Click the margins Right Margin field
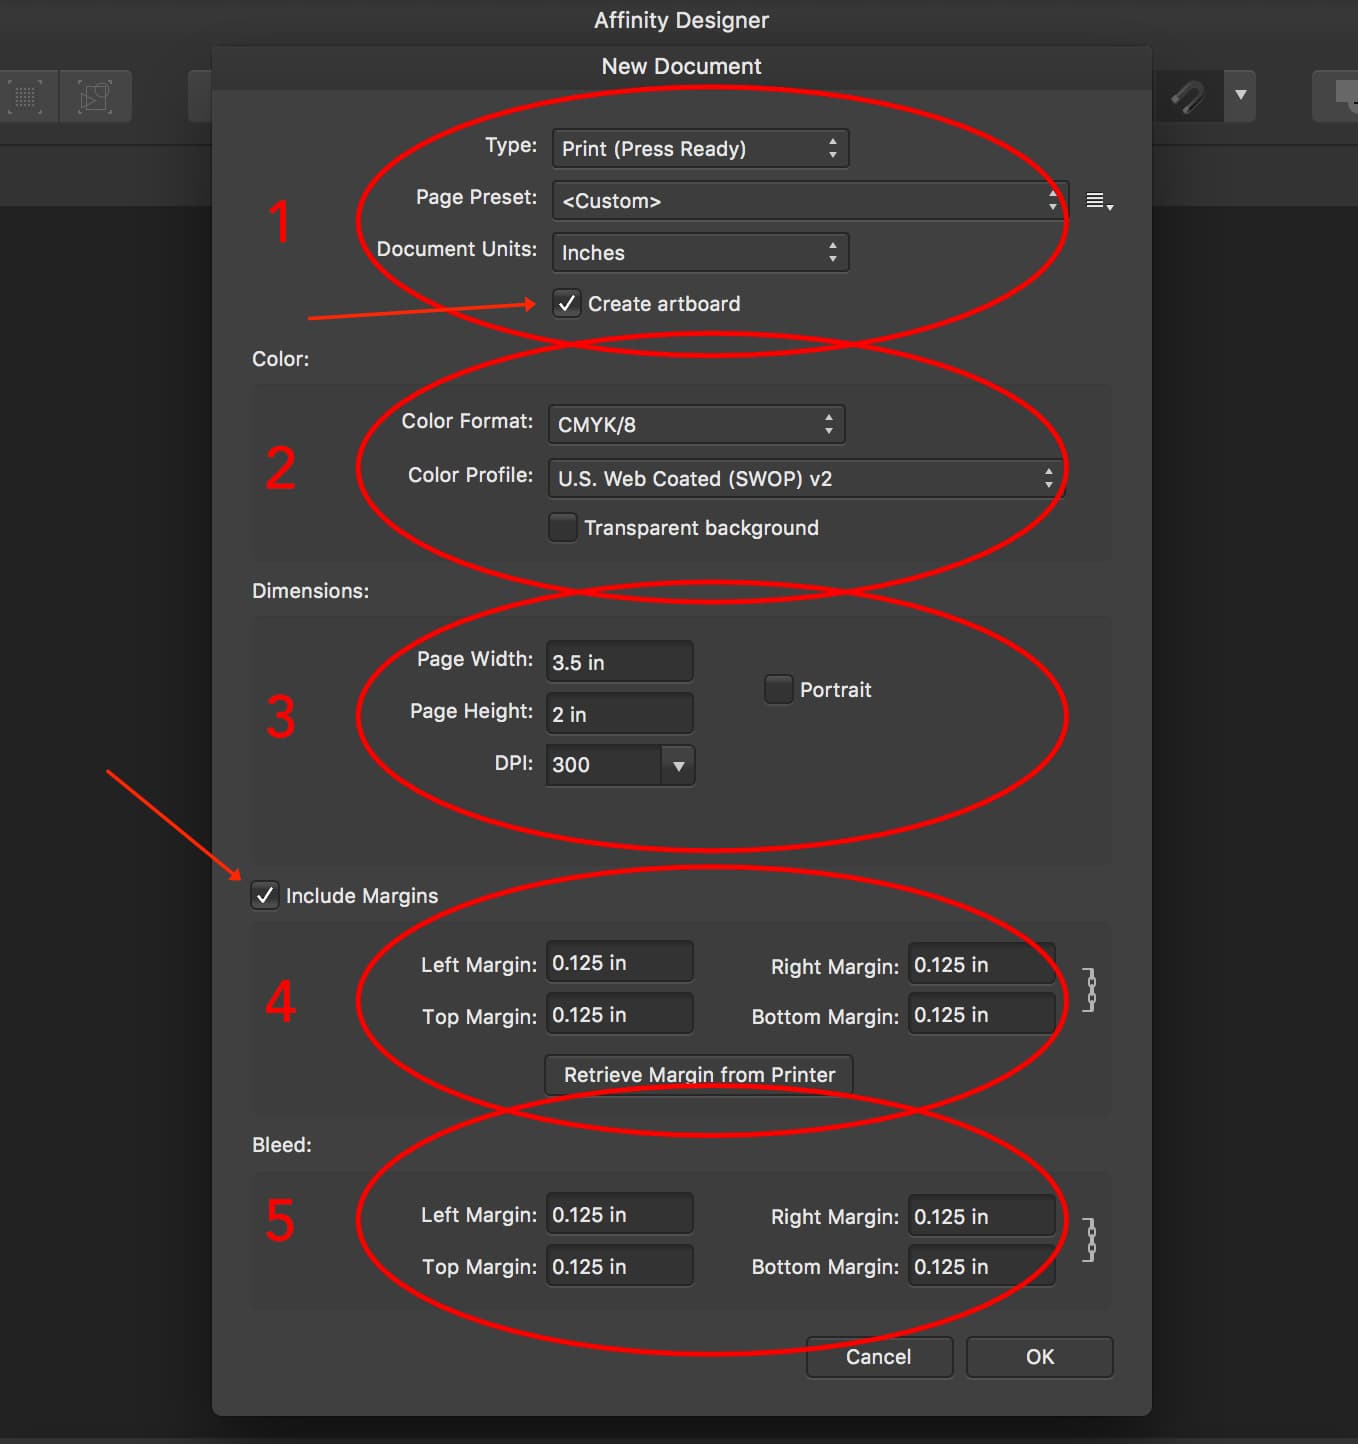Screen dimensions: 1358x1444 [x=982, y=964]
